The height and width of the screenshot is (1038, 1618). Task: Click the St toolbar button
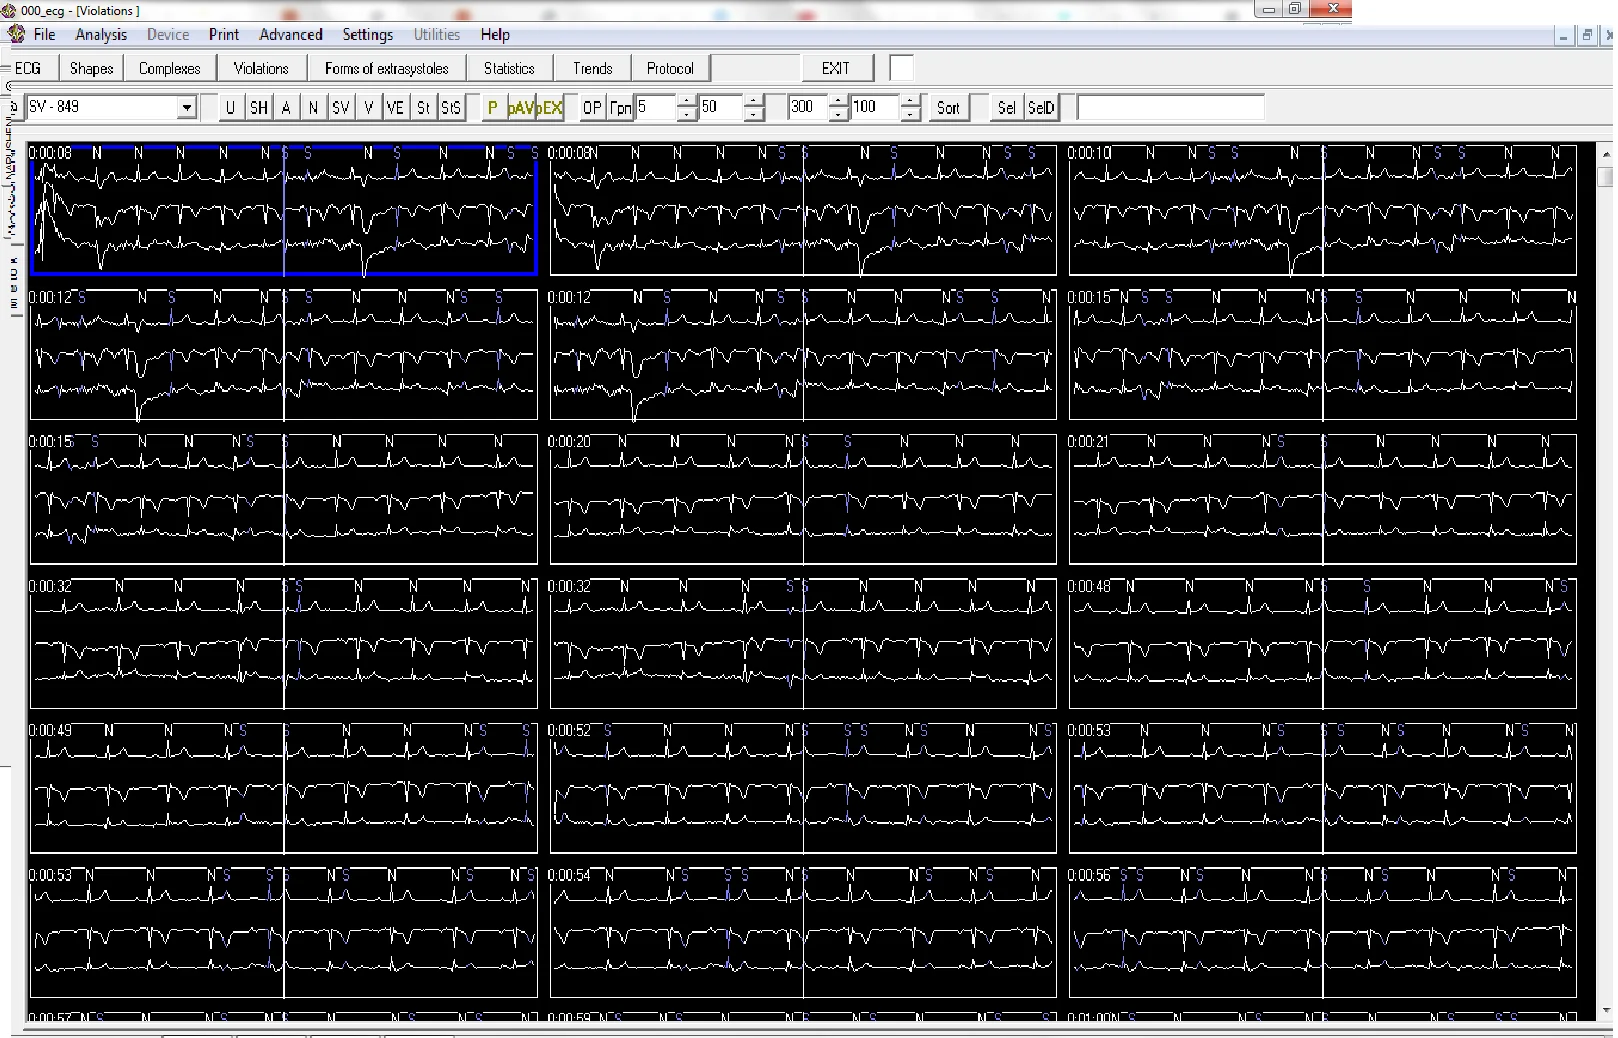(x=423, y=108)
